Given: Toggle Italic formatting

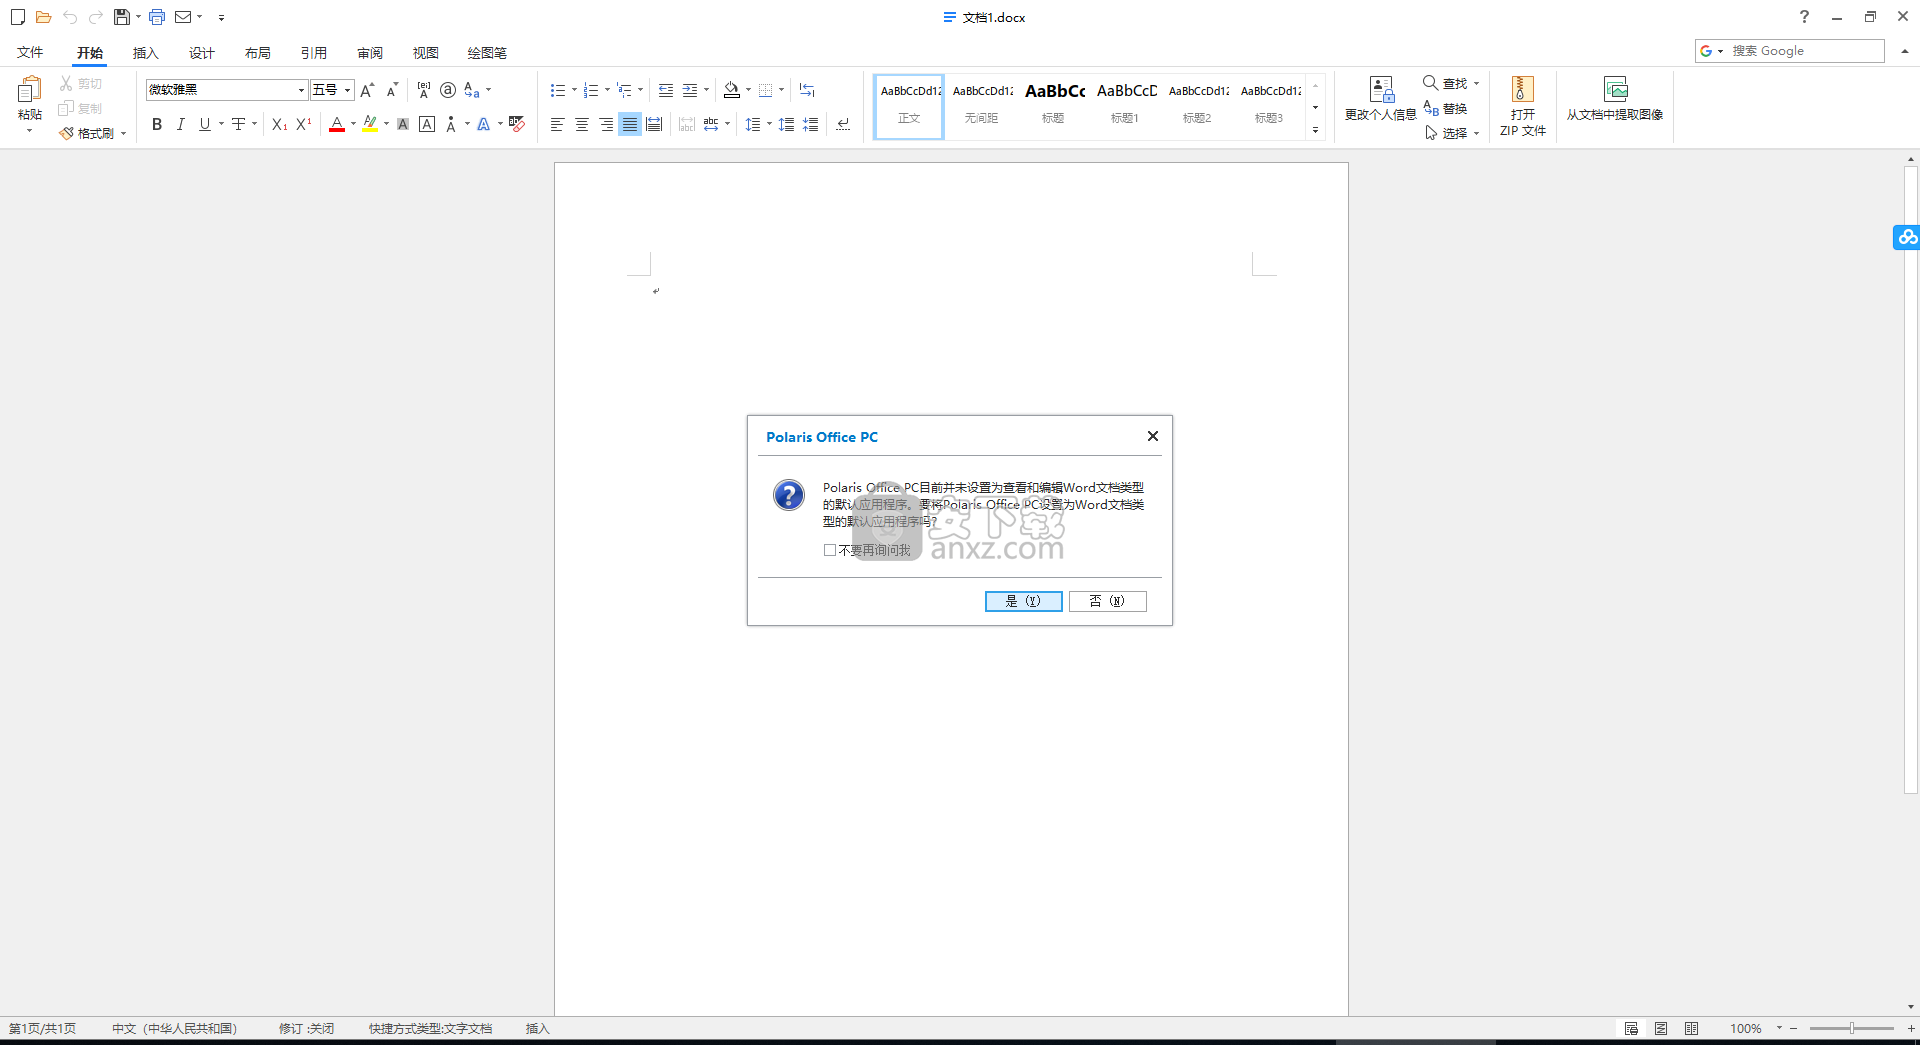Looking at the screenshot, I should tap(181, 124).
